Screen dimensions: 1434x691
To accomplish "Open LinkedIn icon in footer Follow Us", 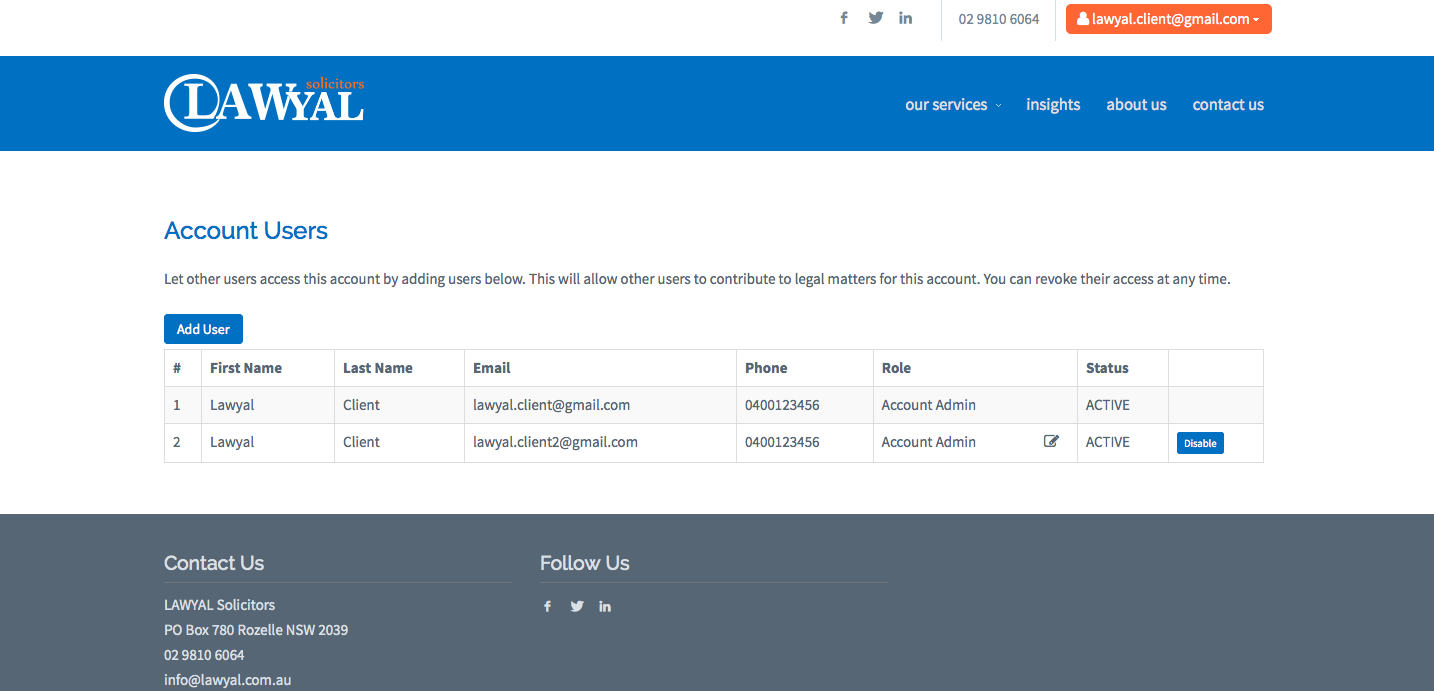I will 605,606.
